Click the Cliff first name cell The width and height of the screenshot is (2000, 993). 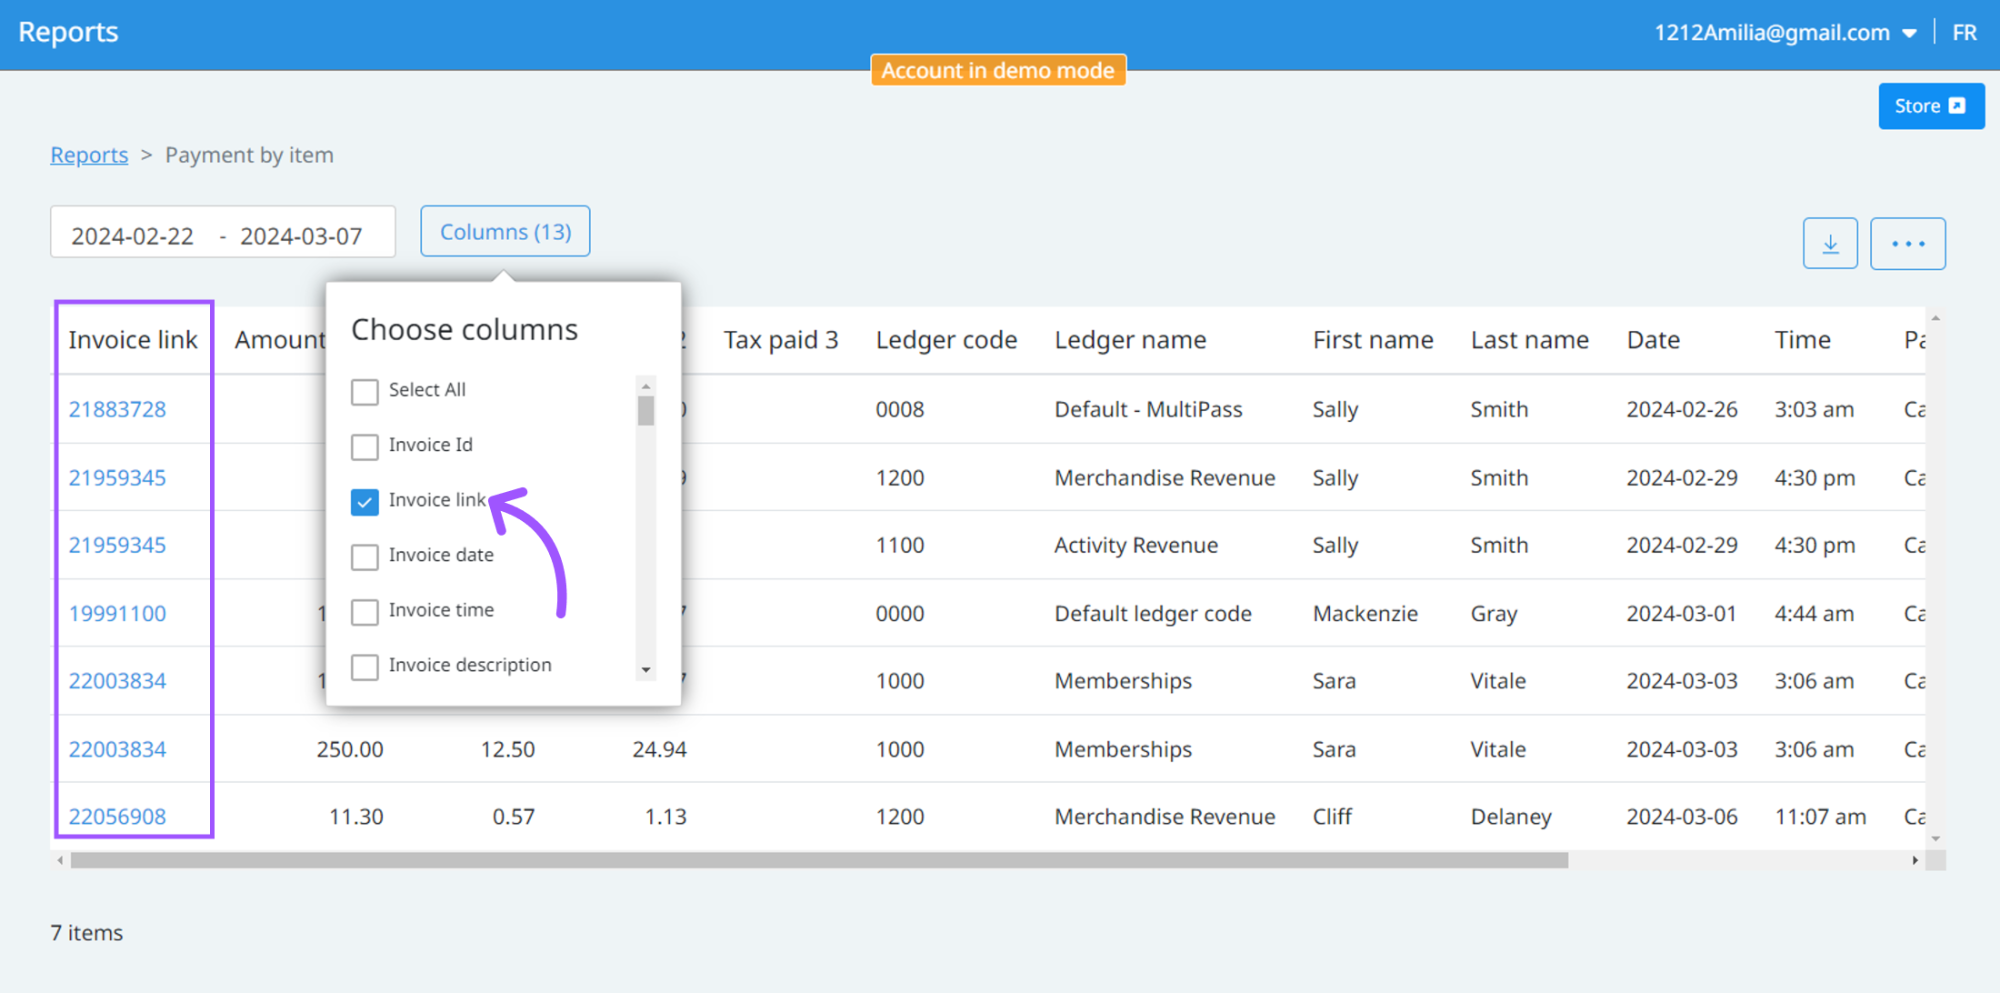click(1332, 816)
